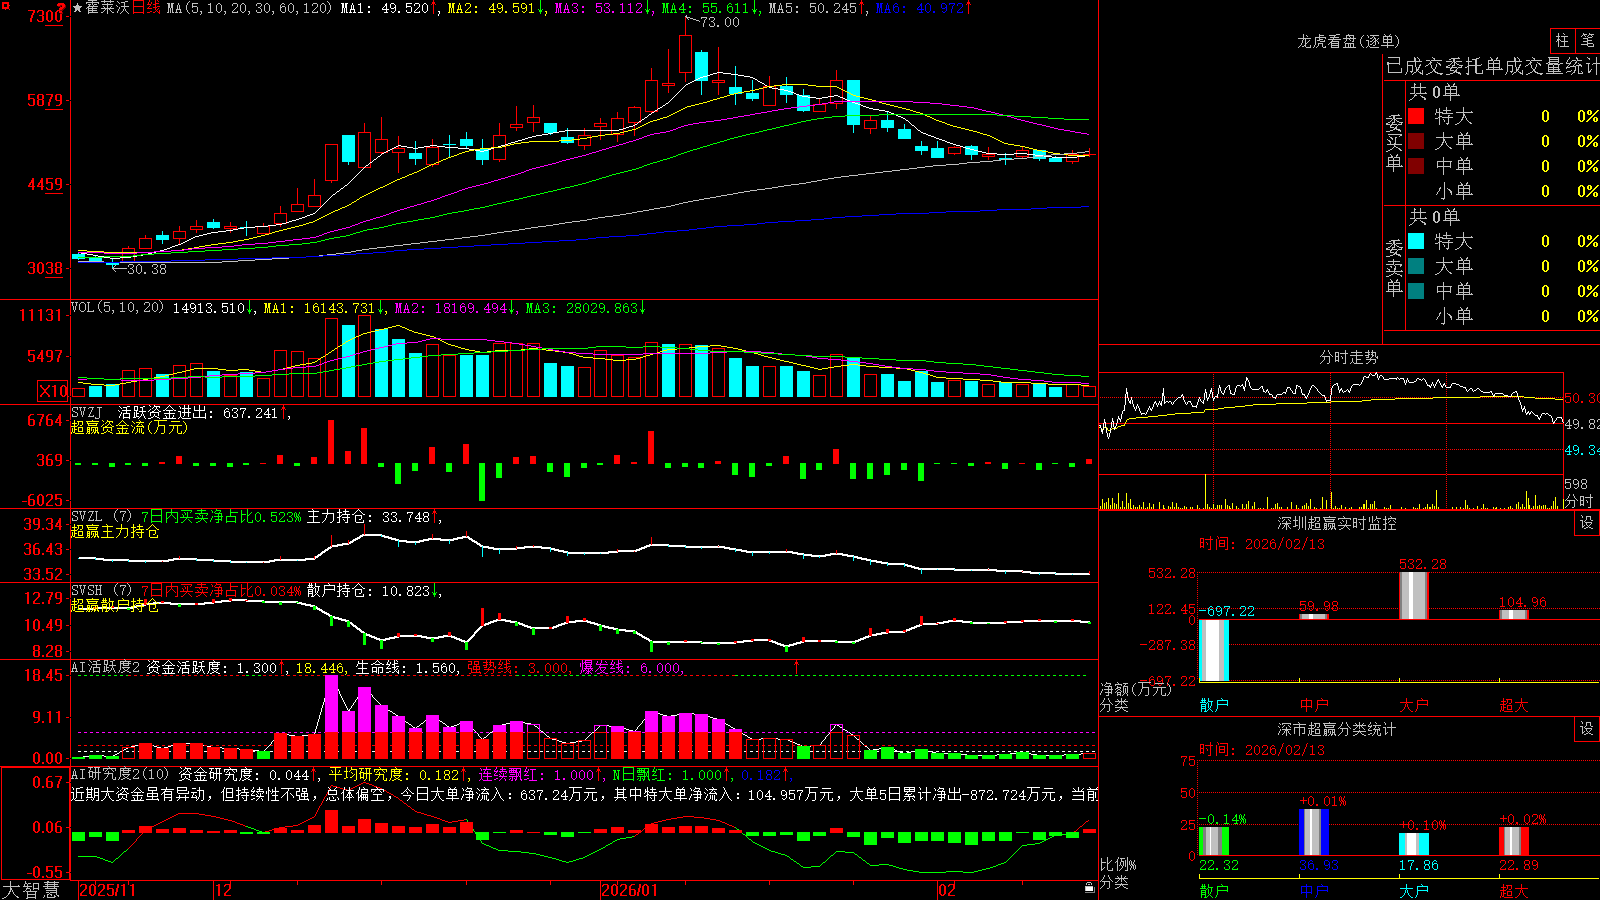1600x900 pixels.
Task: Click the 强势线: 3.000 label
Action: 519,668
